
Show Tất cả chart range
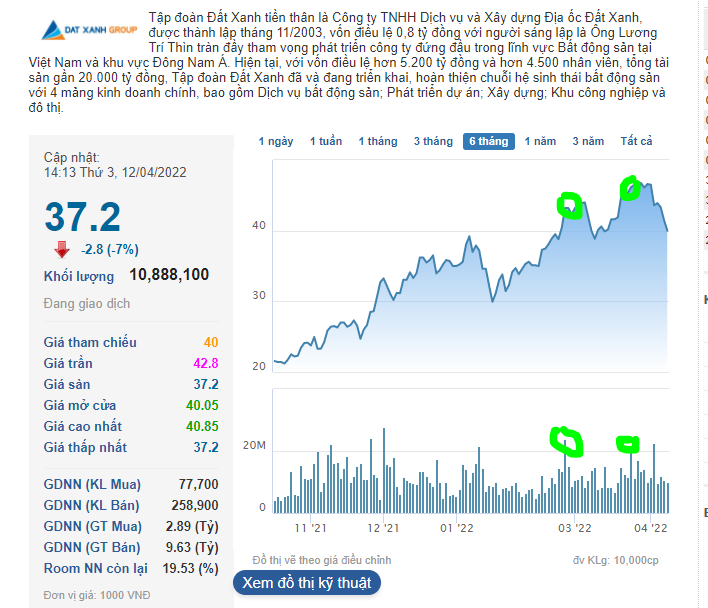click(636, 141)
